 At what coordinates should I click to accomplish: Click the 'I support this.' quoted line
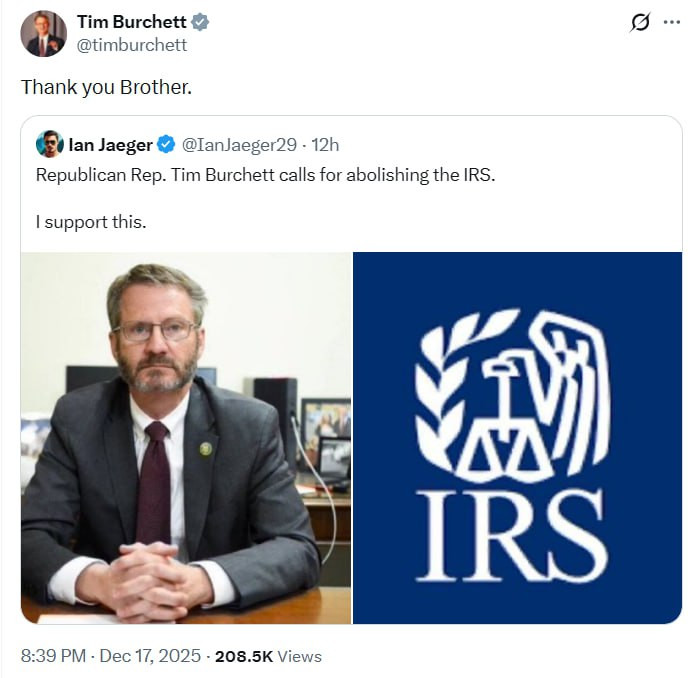(x=91, y=222)
